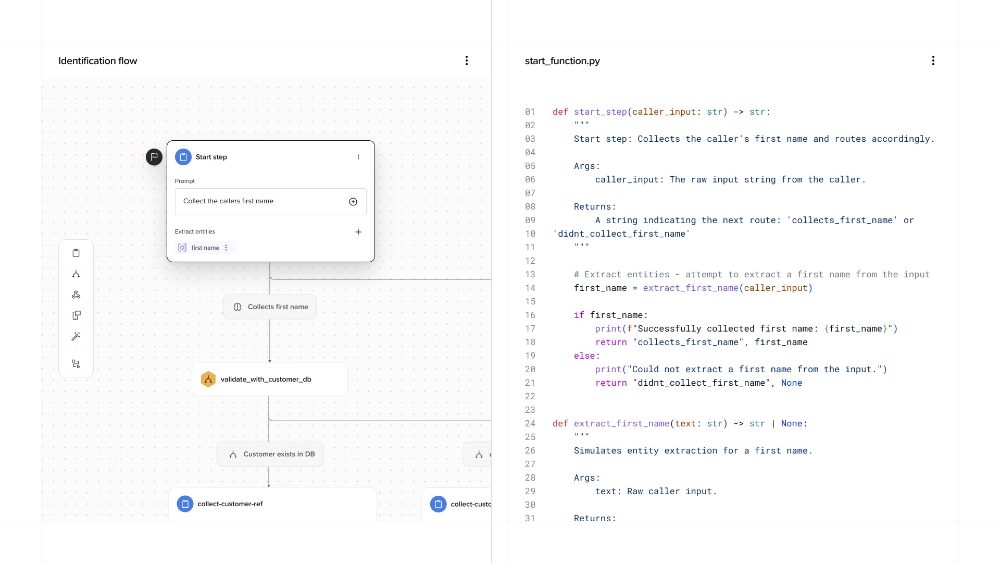Image resolution: width=1000 pixels, height=563 pixels.
Task: Click the blue Start step clipboard icon
Action: [x=183, y=157]
